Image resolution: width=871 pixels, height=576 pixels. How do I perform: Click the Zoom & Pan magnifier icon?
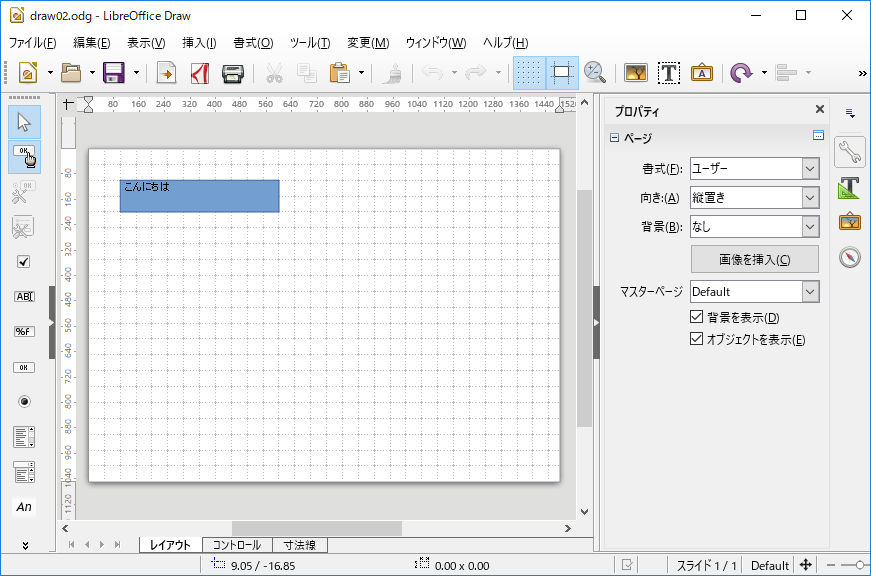click(595, 73)
